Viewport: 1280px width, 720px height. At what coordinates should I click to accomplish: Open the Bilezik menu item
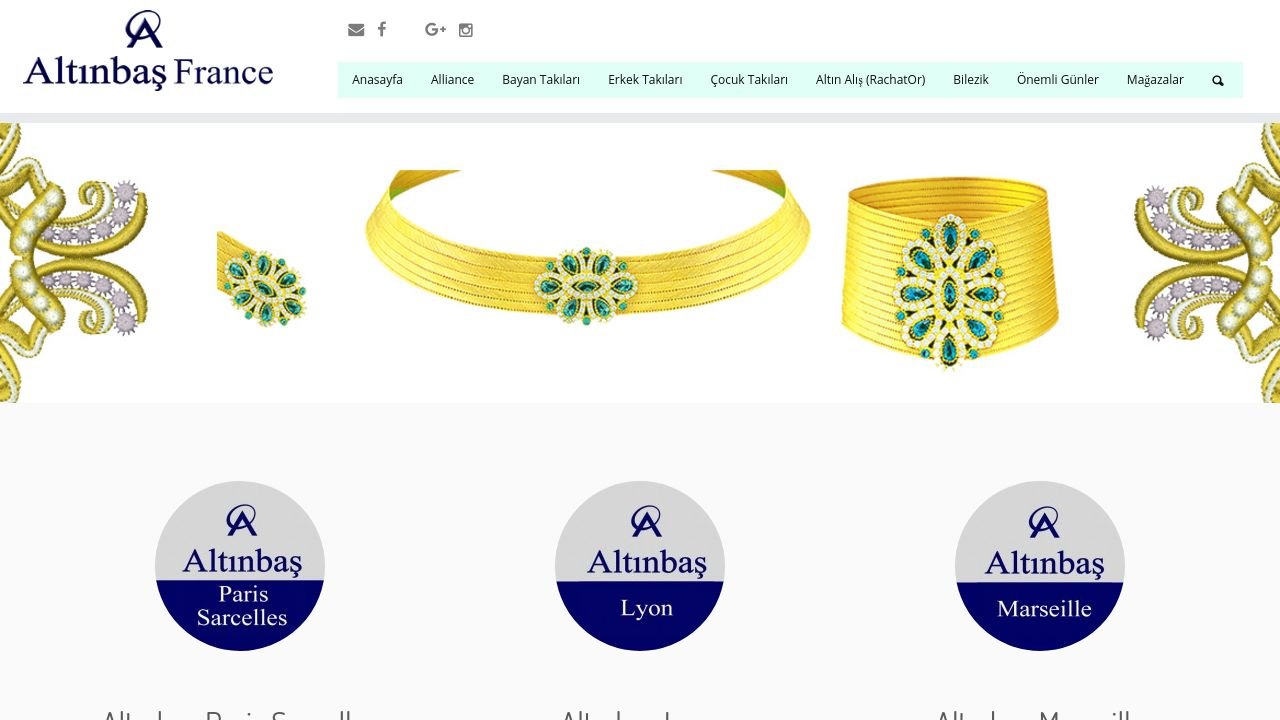(x=971, y=80)
